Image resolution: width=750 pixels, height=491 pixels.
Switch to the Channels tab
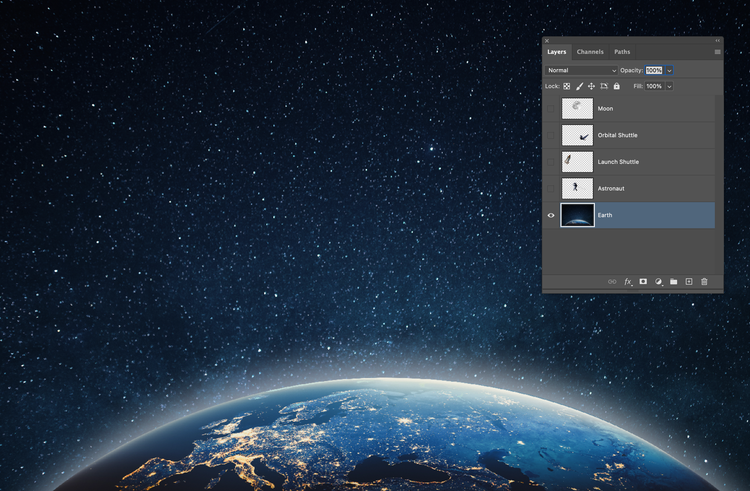(590, 52)
